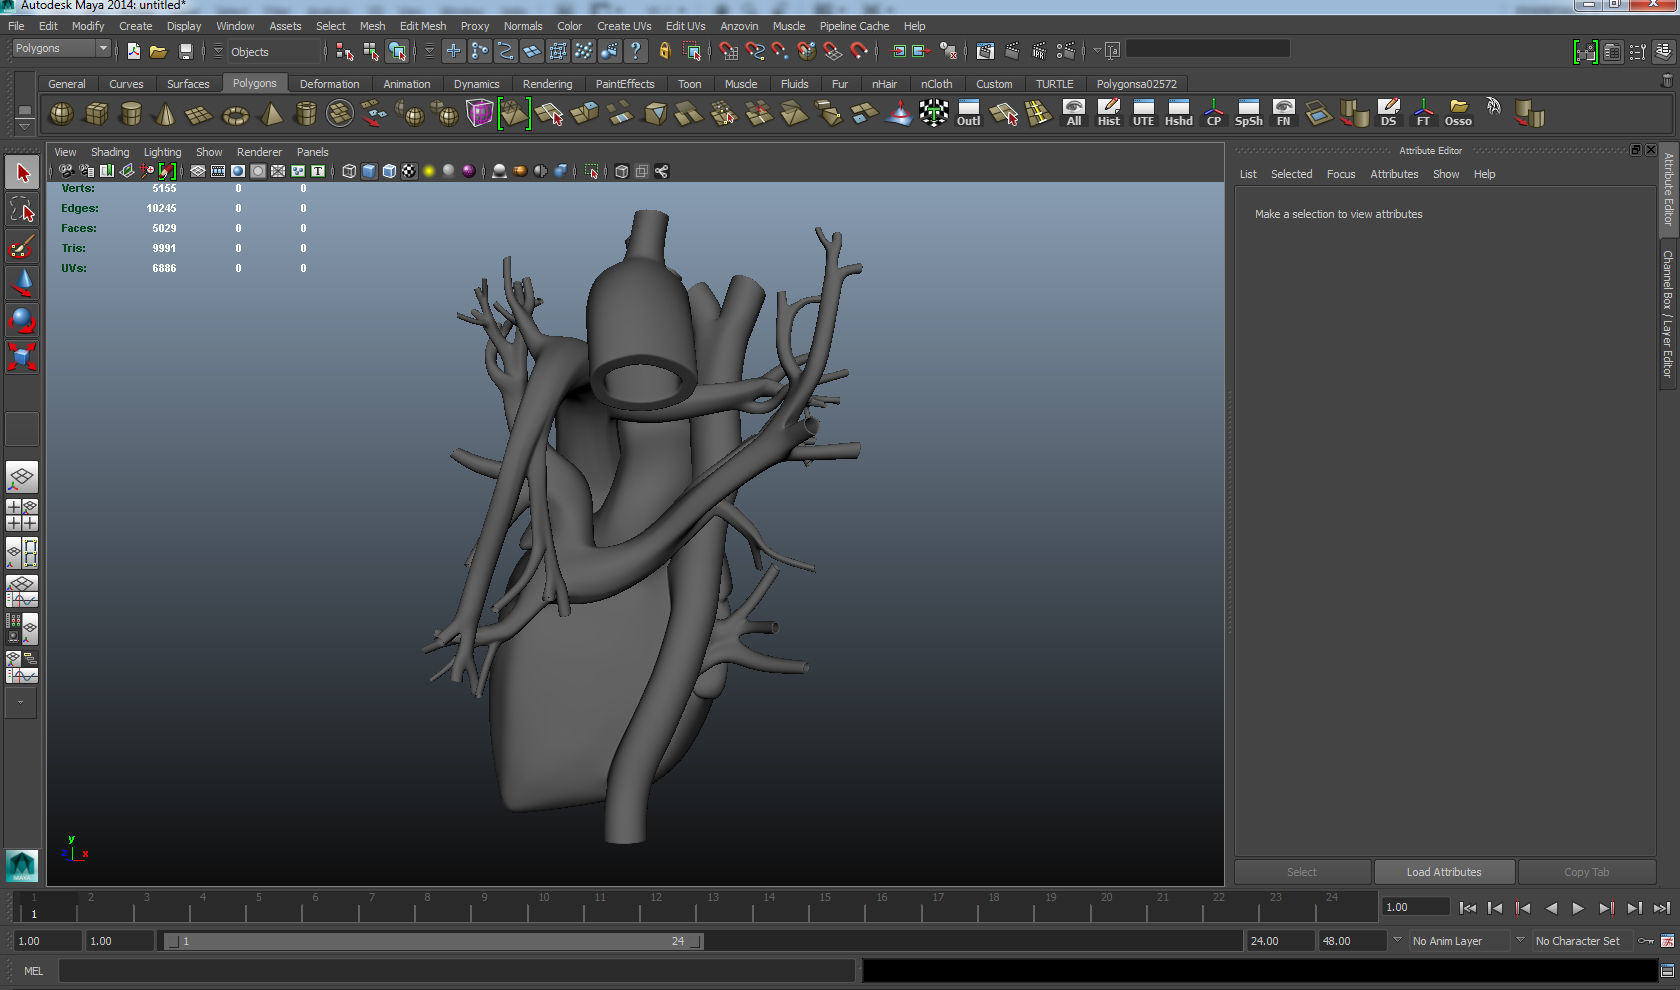The image size is (1680, 990).
Task: Open the viewport Panels menu
Action: pyautogui.click(x=312, y=152)
